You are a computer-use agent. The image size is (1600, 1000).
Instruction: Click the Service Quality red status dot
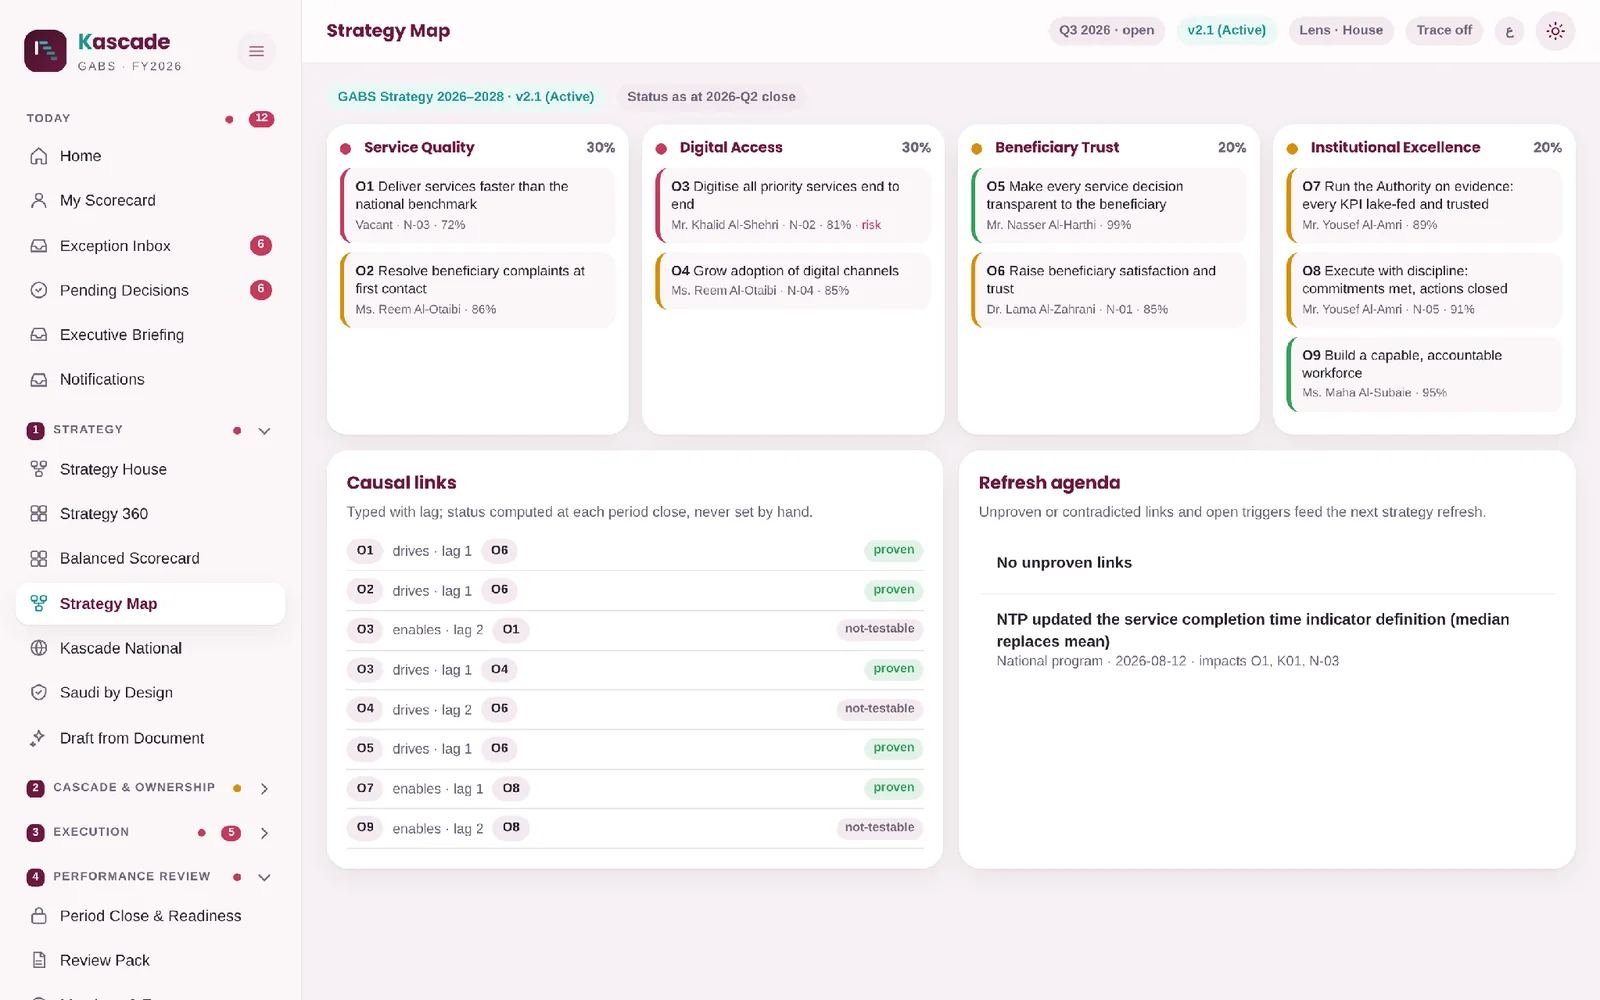[x=346, y=149]
